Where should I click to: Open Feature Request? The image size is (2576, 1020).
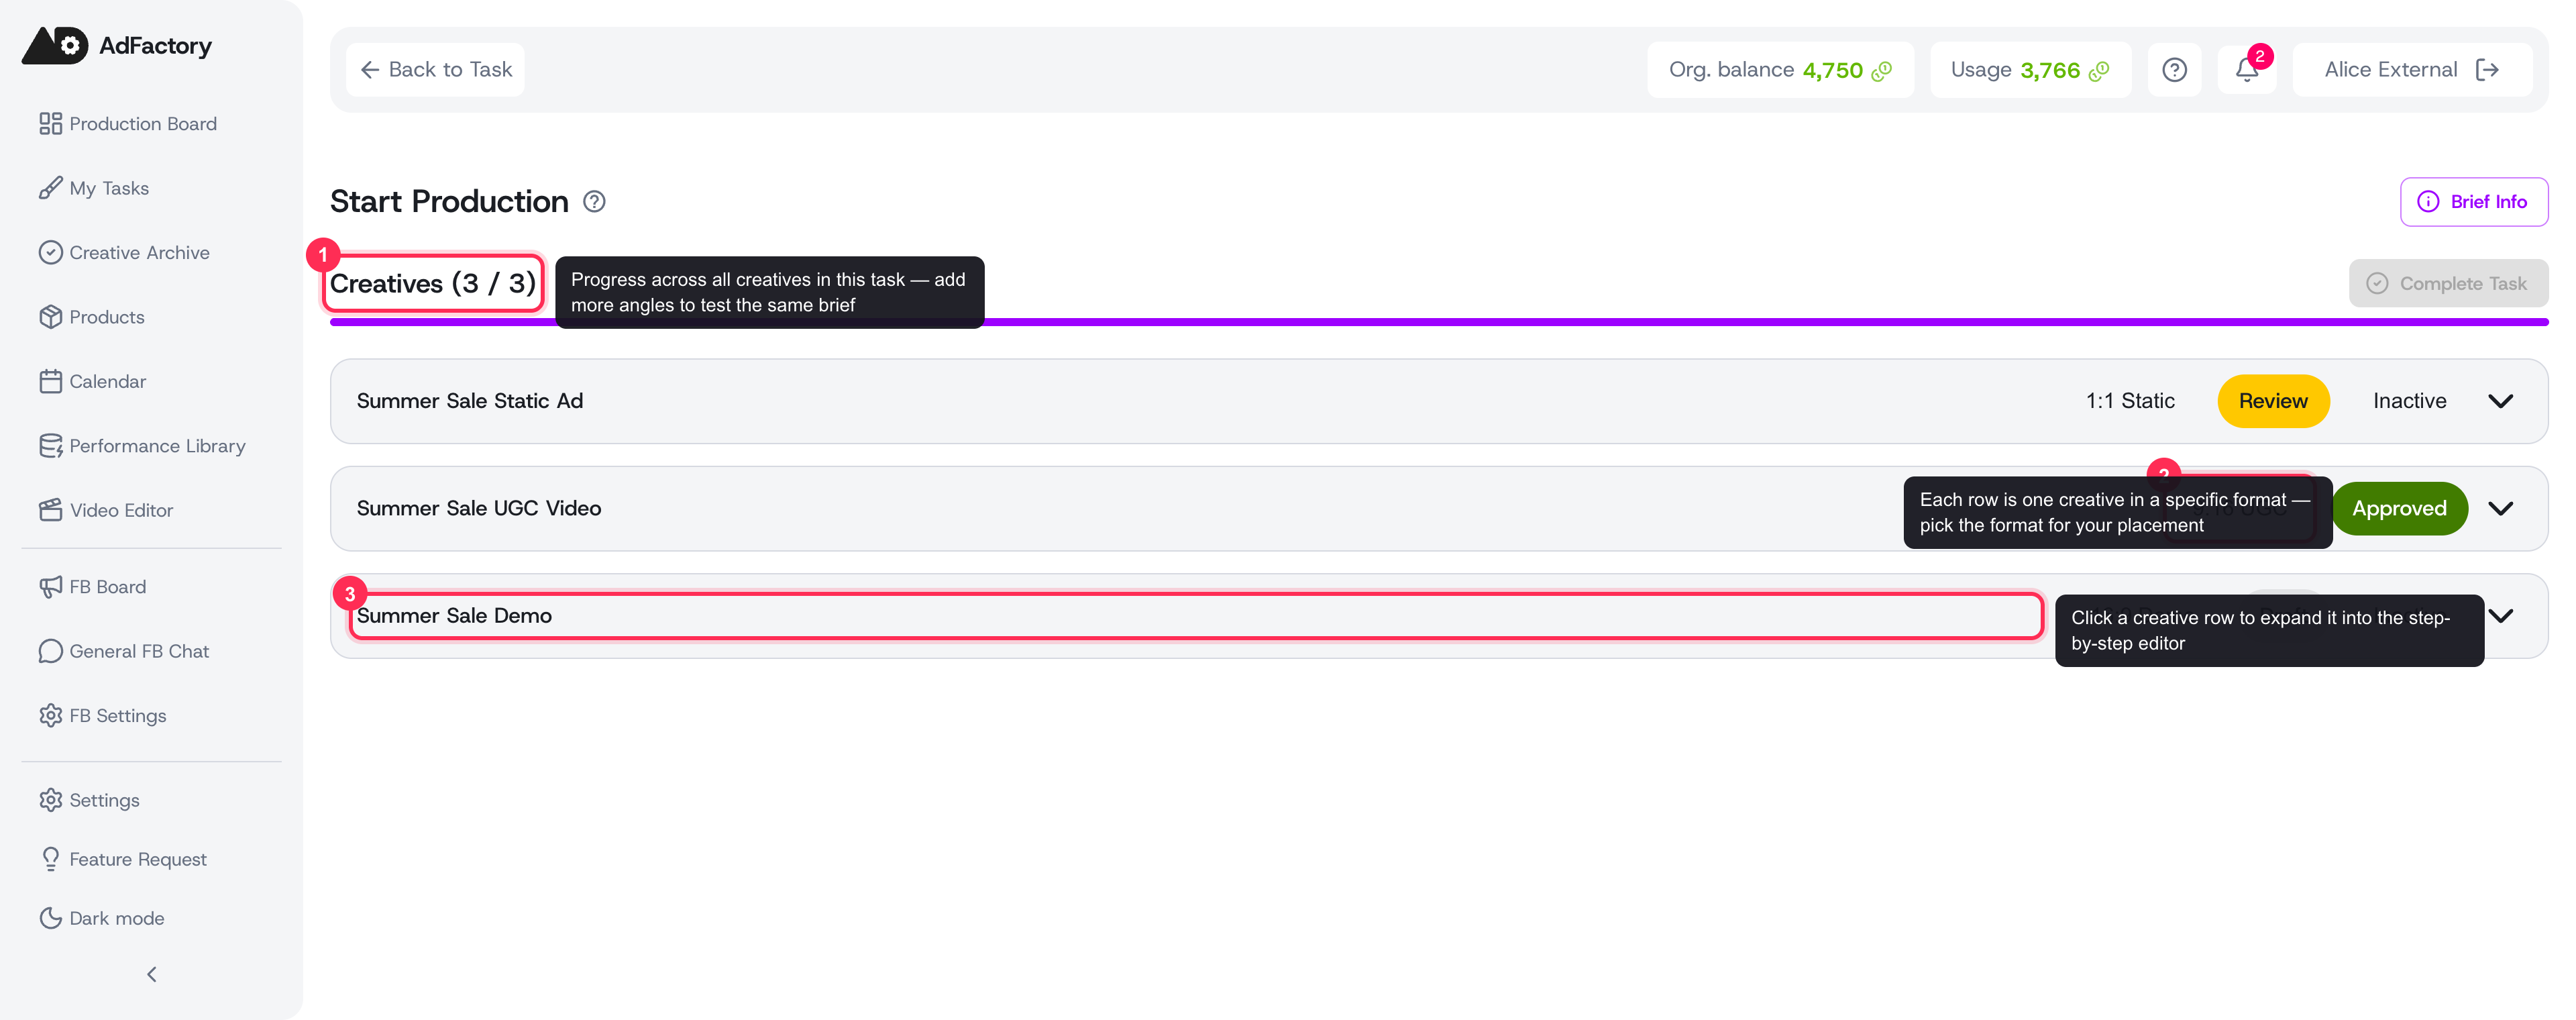pos(122,859)
